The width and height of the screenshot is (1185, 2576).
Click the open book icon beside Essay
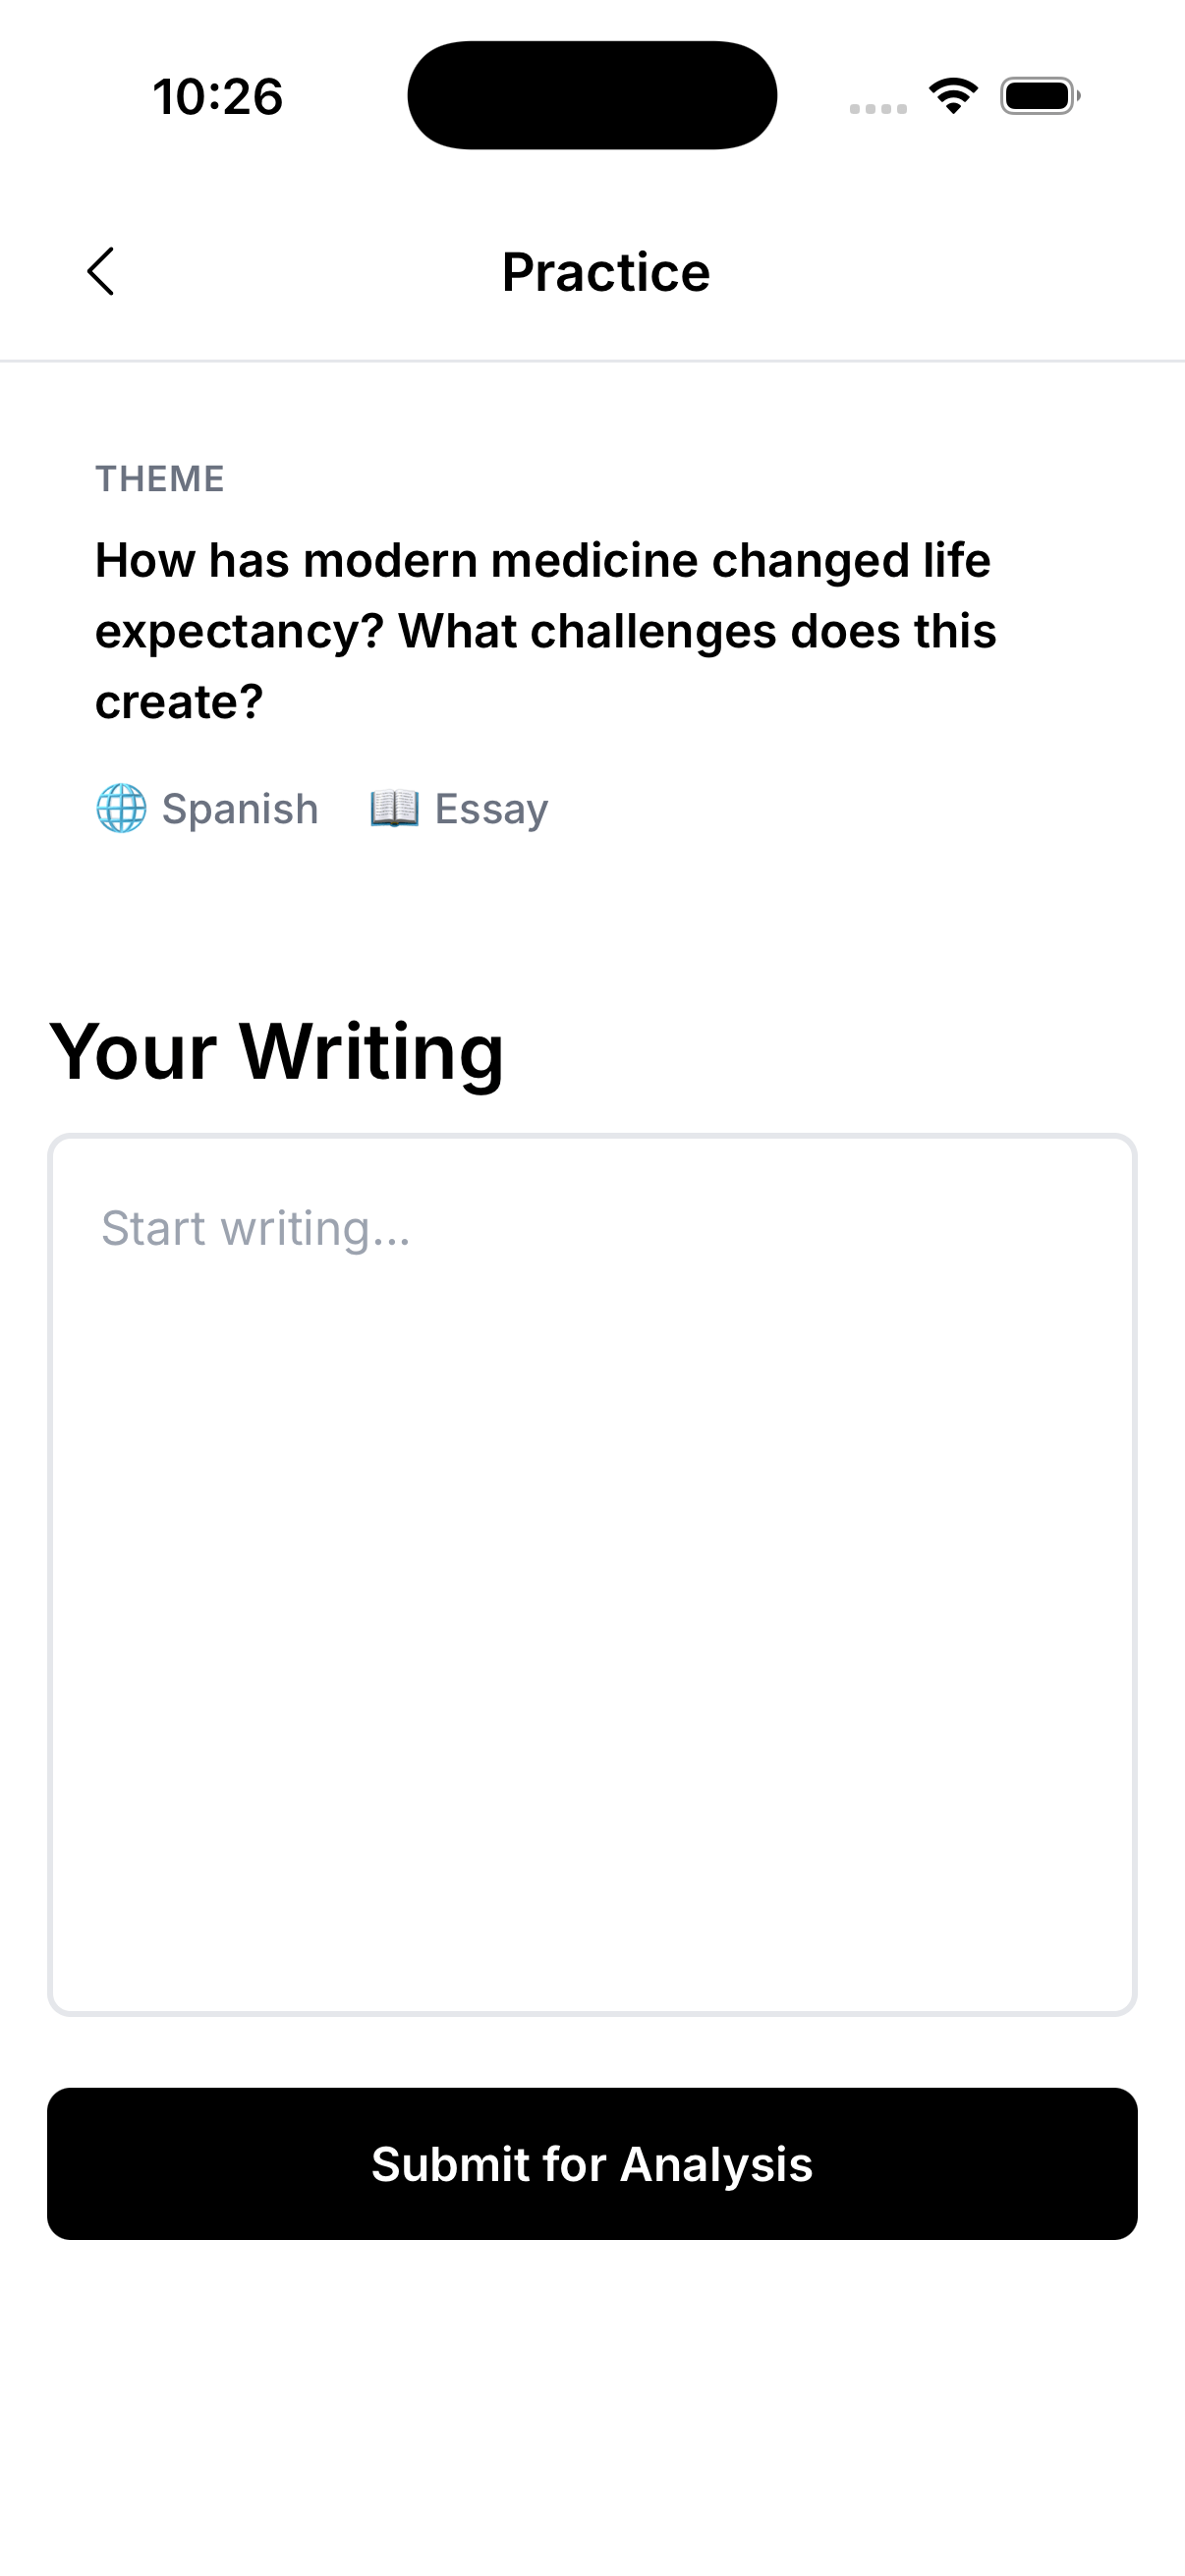pos(394,808)
